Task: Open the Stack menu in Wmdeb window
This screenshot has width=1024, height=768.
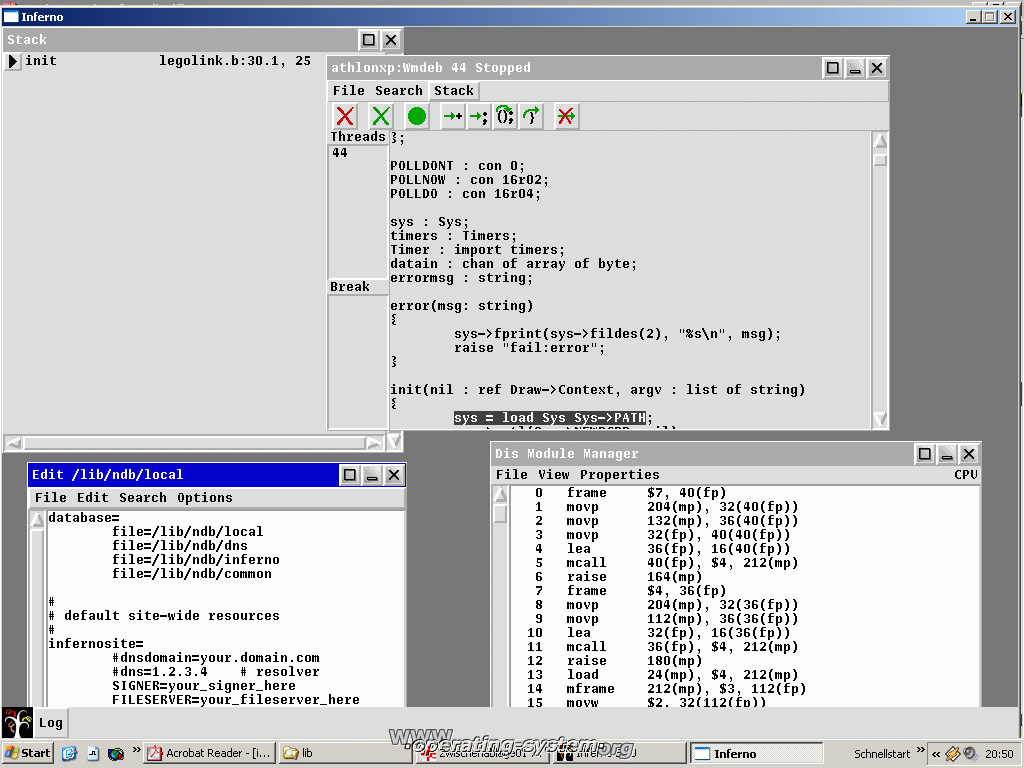Action: [x=454, y=91]
